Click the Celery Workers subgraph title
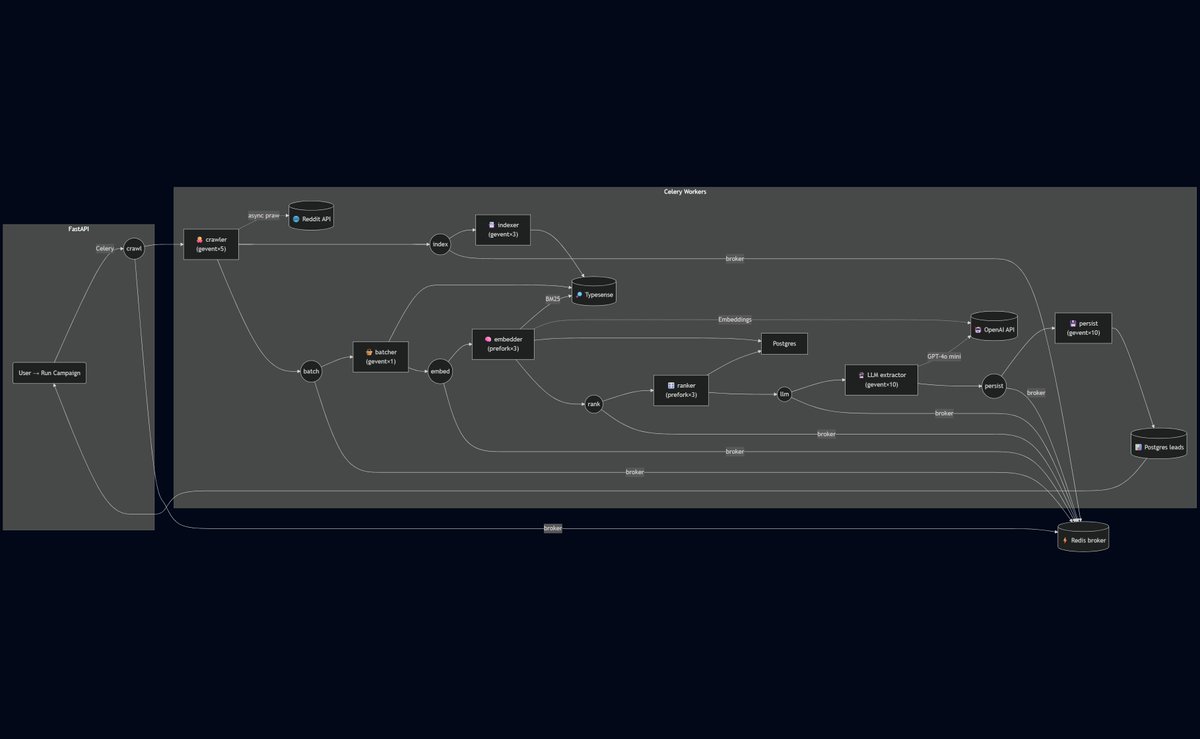 coord(685,191)
